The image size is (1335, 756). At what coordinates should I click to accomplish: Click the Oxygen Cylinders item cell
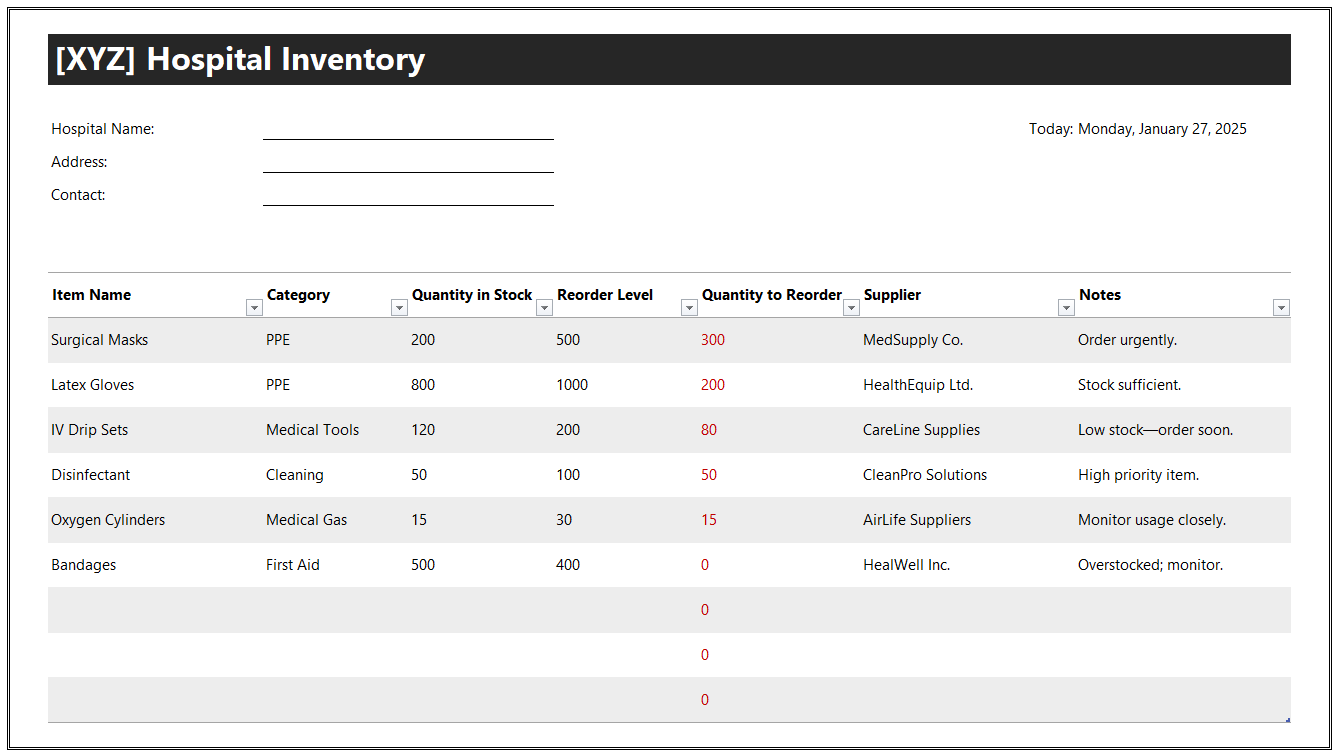[108, 520]
